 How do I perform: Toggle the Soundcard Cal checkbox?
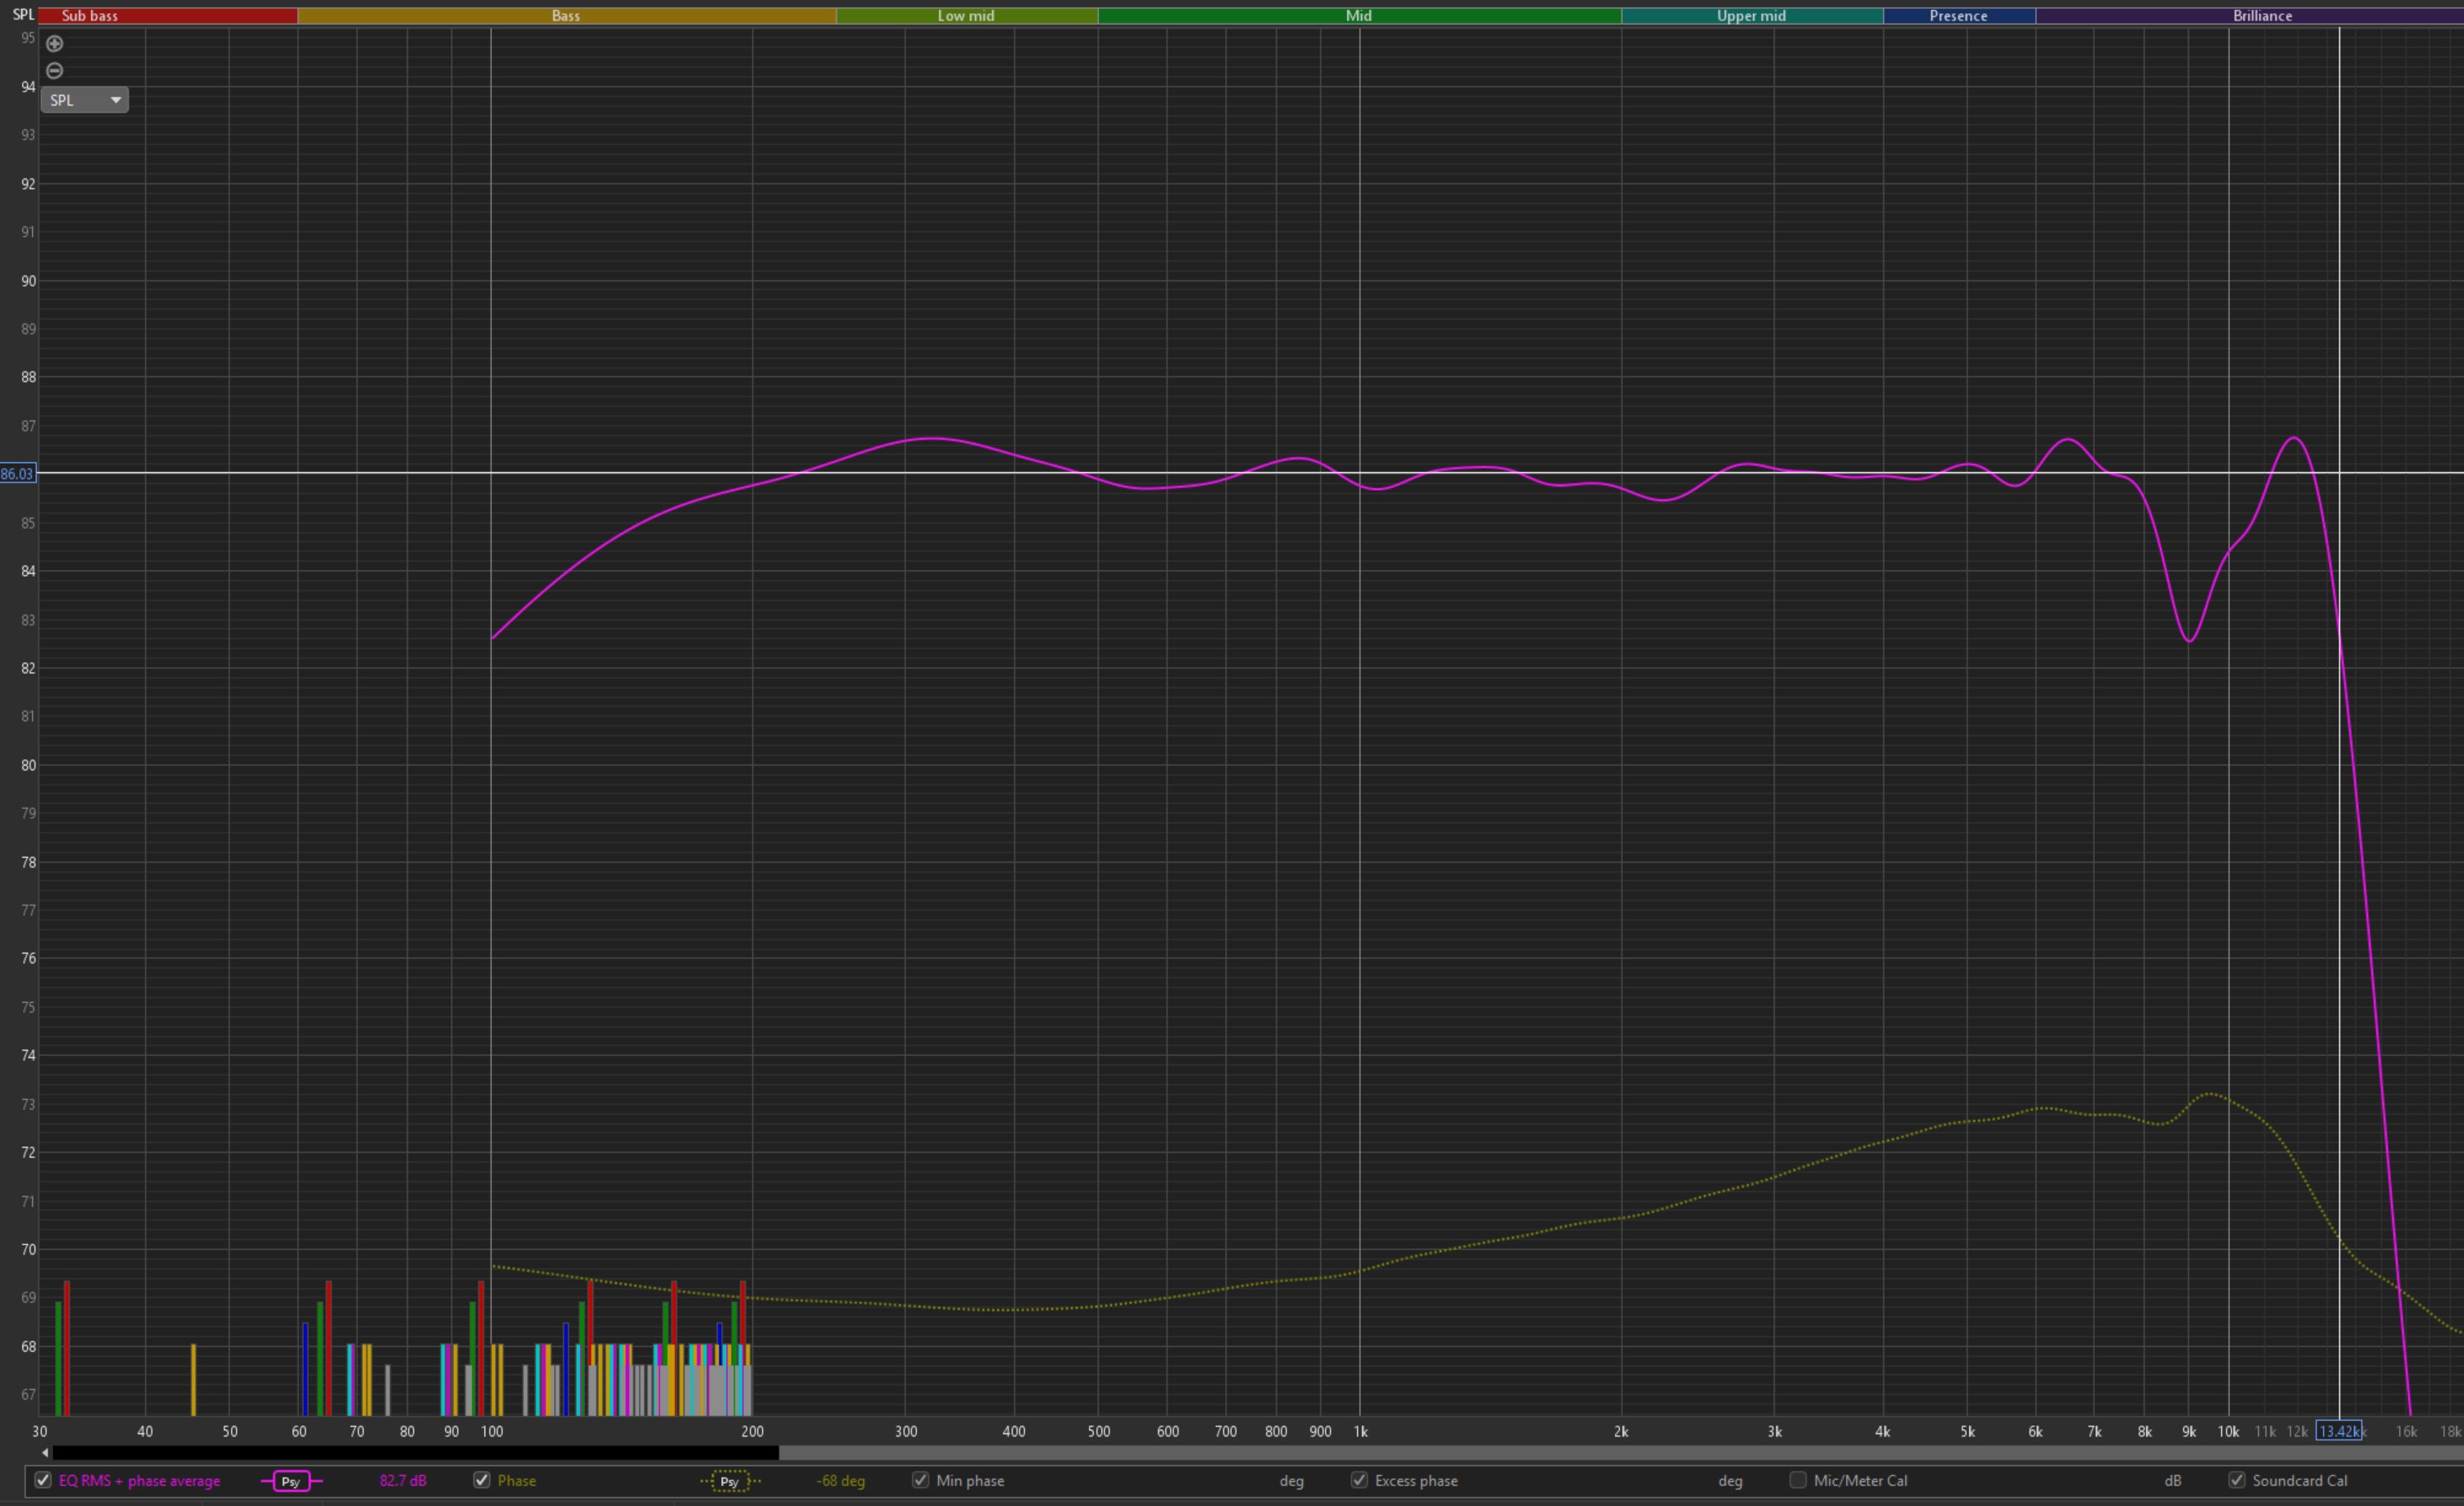[x=2237, y=1480]
